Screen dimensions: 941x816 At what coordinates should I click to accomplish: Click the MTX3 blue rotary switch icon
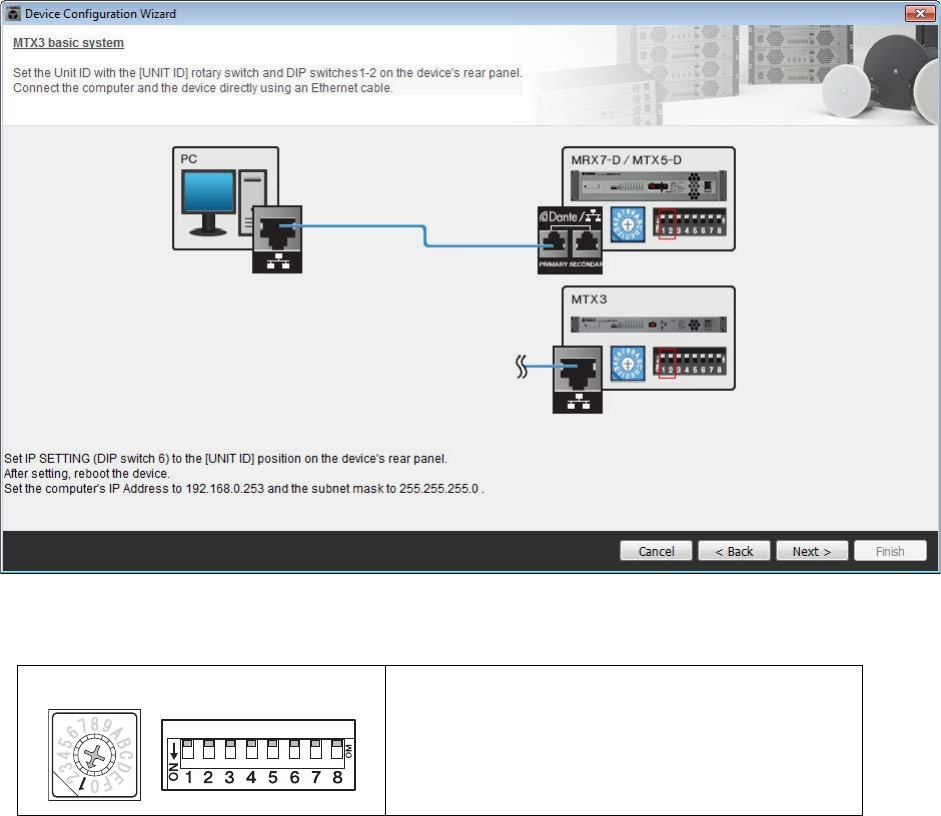tap(628, 364)
